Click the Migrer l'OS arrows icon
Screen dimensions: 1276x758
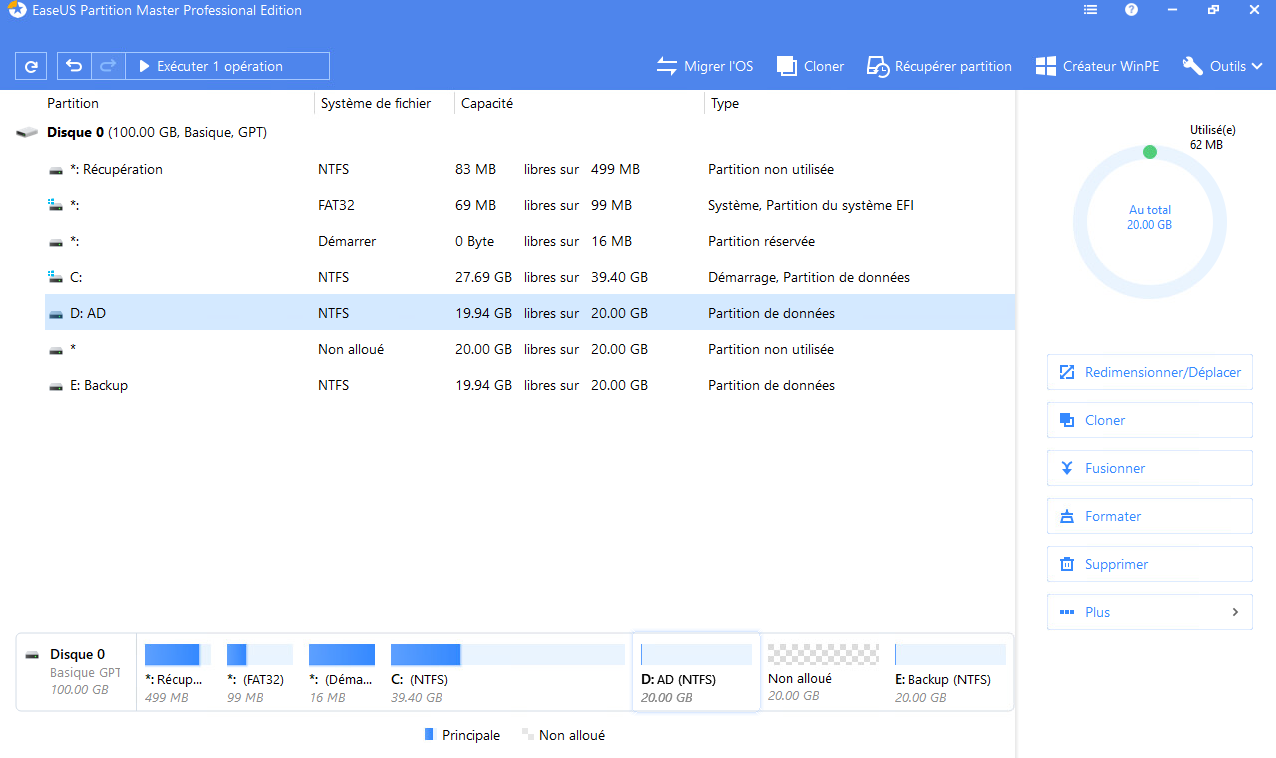[667, 66]
